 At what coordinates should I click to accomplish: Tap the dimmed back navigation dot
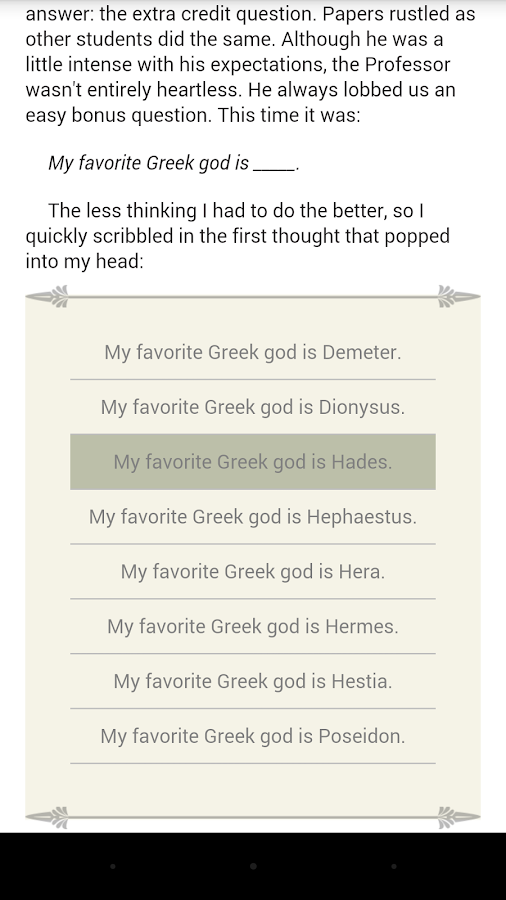(x=112, y=866)
